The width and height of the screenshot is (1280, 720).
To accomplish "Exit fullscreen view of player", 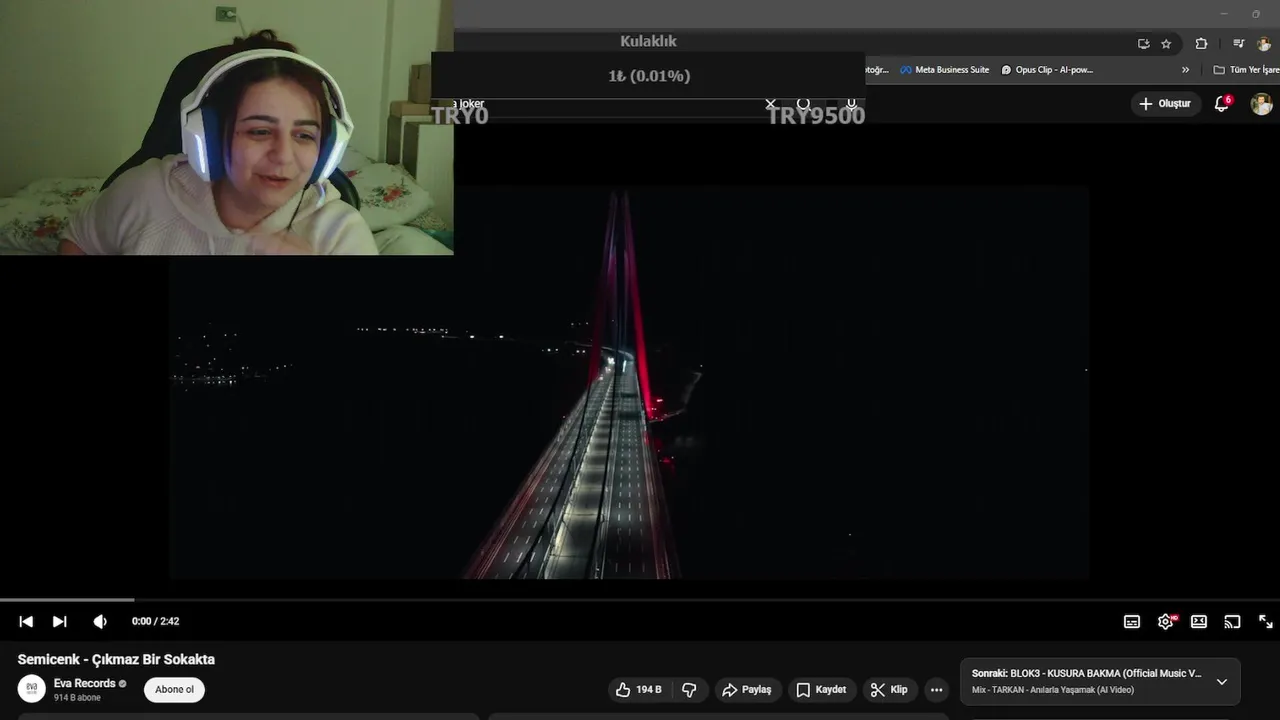I will 1265,621.
